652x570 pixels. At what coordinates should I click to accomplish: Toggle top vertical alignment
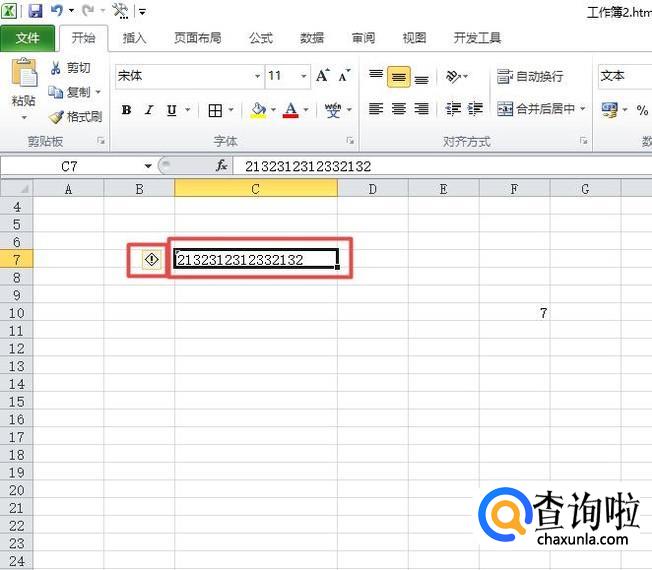[x=376, y=74]
